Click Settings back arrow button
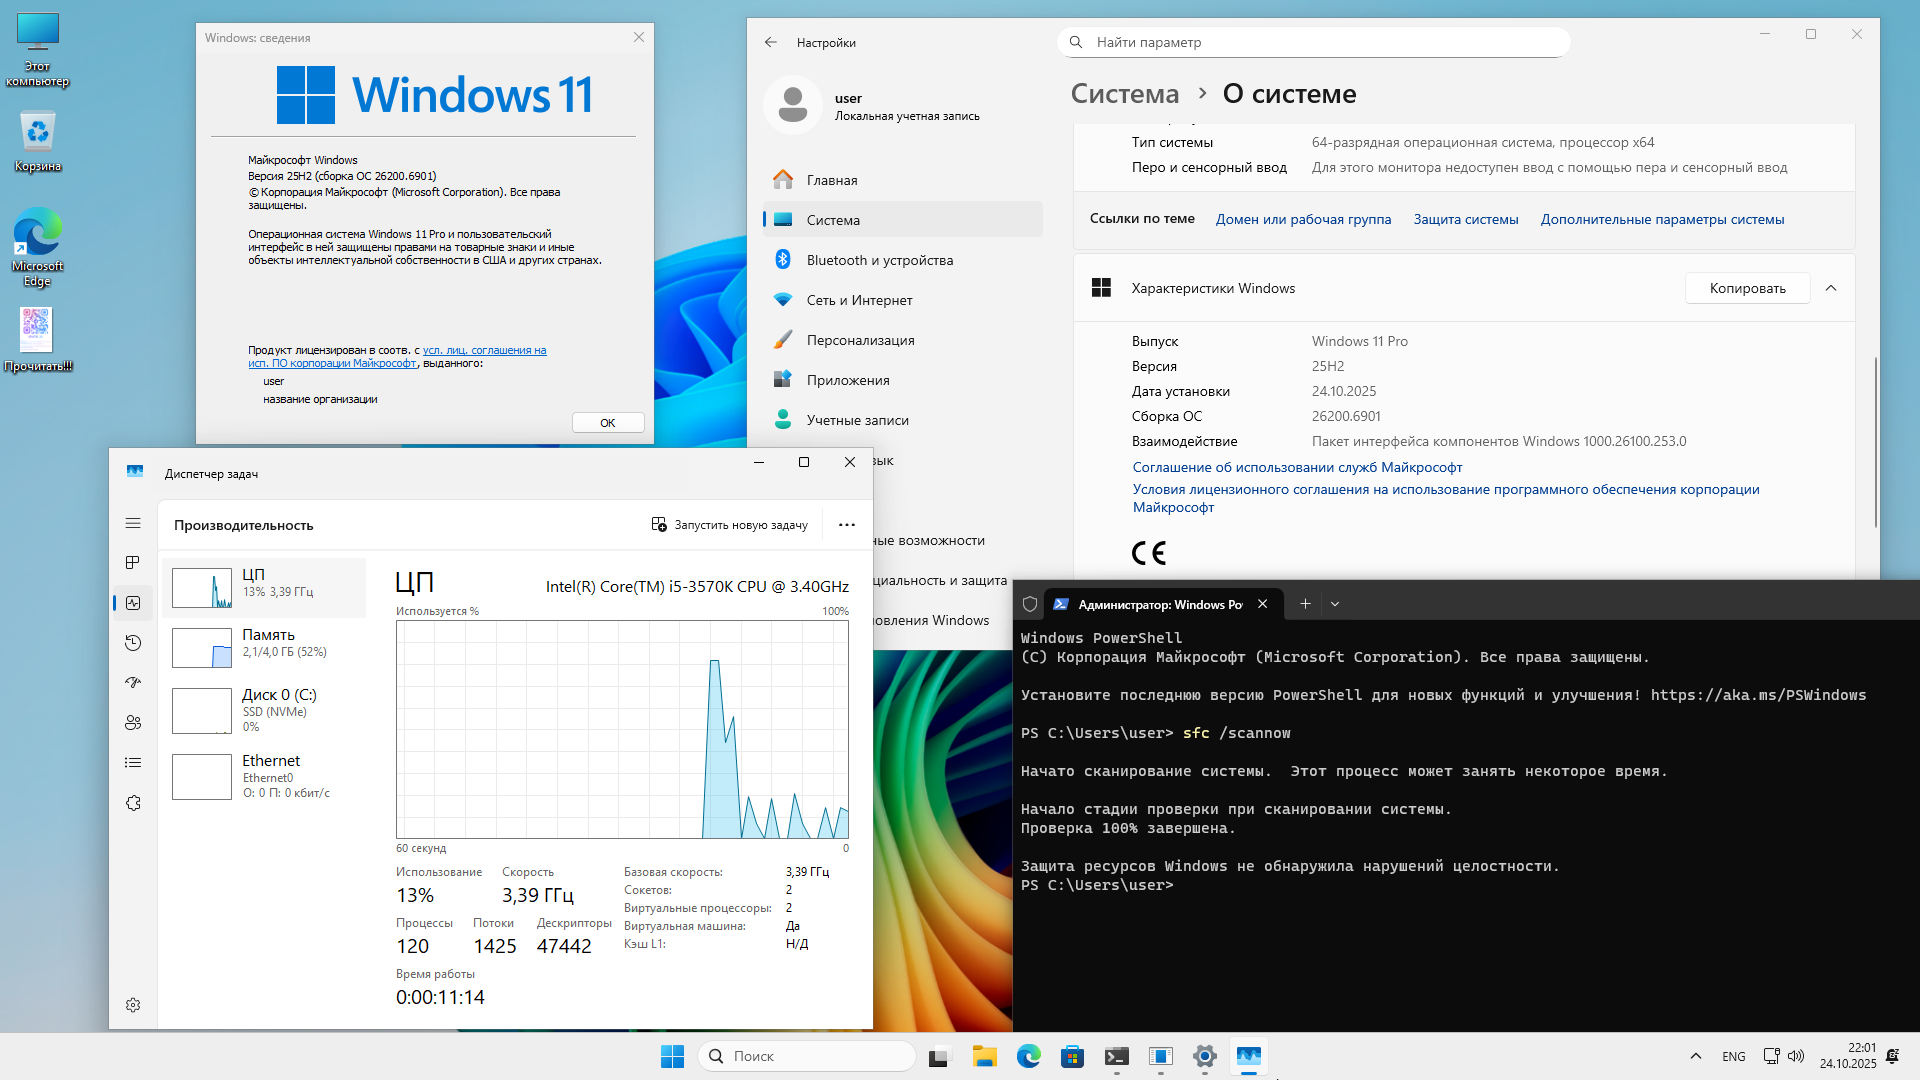Viewport: 1920px width, 1080px height. coord(770,42)
